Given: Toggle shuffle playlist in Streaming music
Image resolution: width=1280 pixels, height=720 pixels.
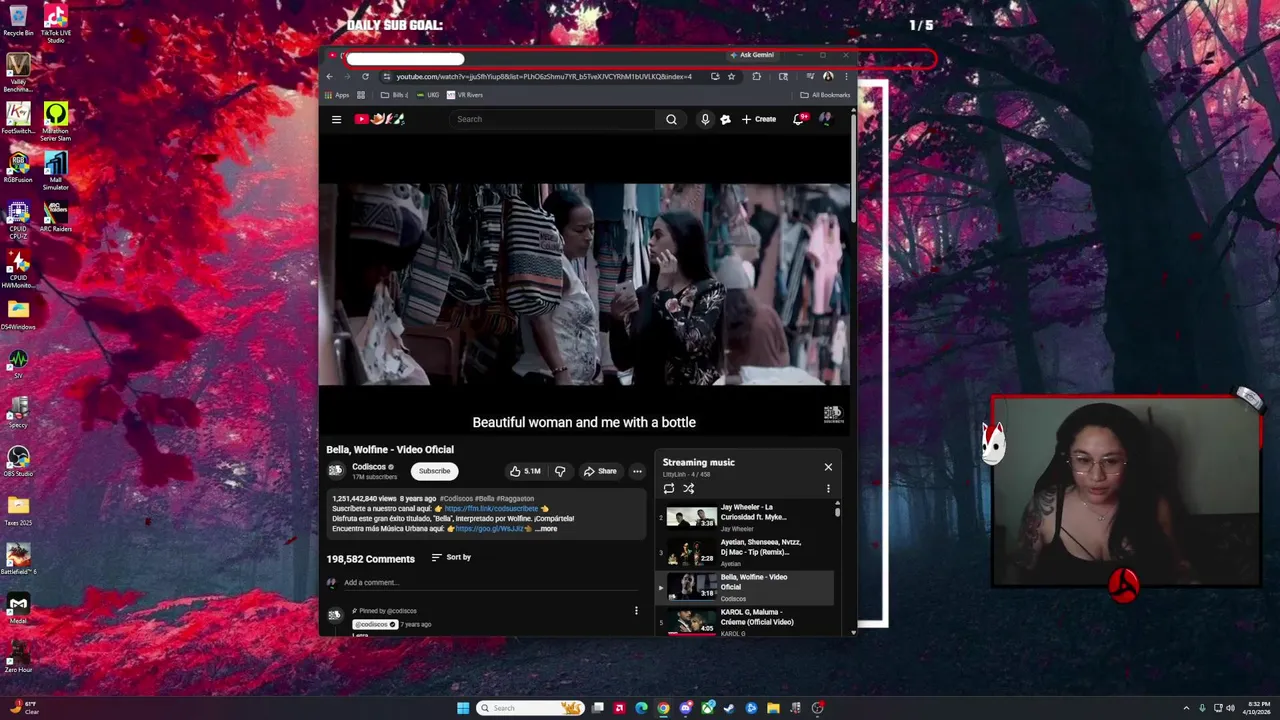Looking at the screenshot, I should coord(689,489).
